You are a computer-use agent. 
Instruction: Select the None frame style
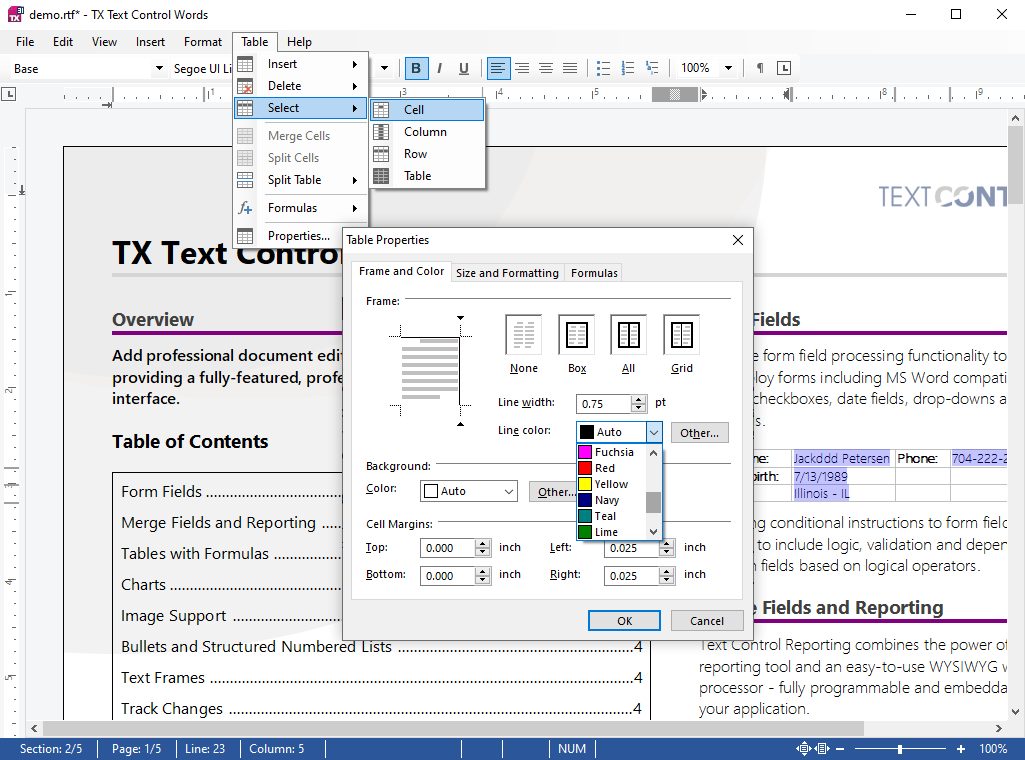523,335
